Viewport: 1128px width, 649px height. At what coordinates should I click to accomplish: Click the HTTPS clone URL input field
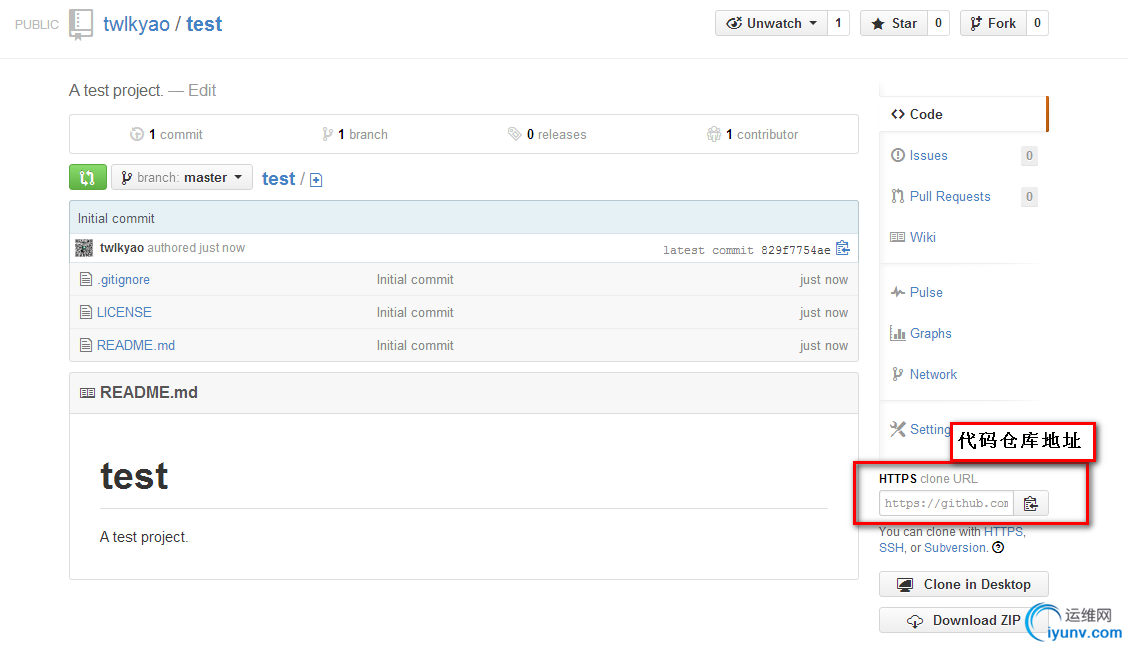(947, 503)
